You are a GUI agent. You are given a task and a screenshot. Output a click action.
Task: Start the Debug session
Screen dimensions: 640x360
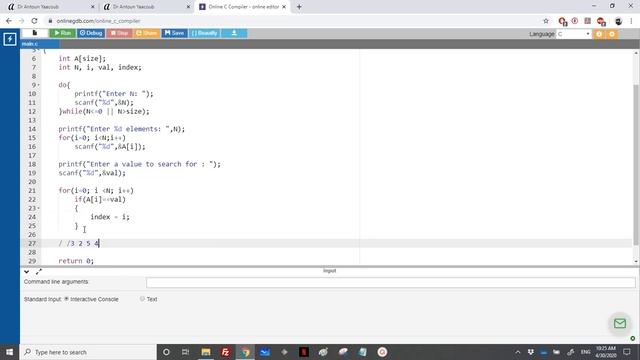click(91, 33)
